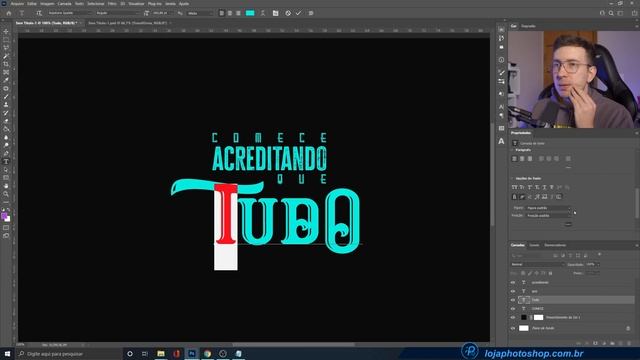Select the Horizontal Type tool in toolbar
This screenshot has width=640, height=360.
click(6, 162)
